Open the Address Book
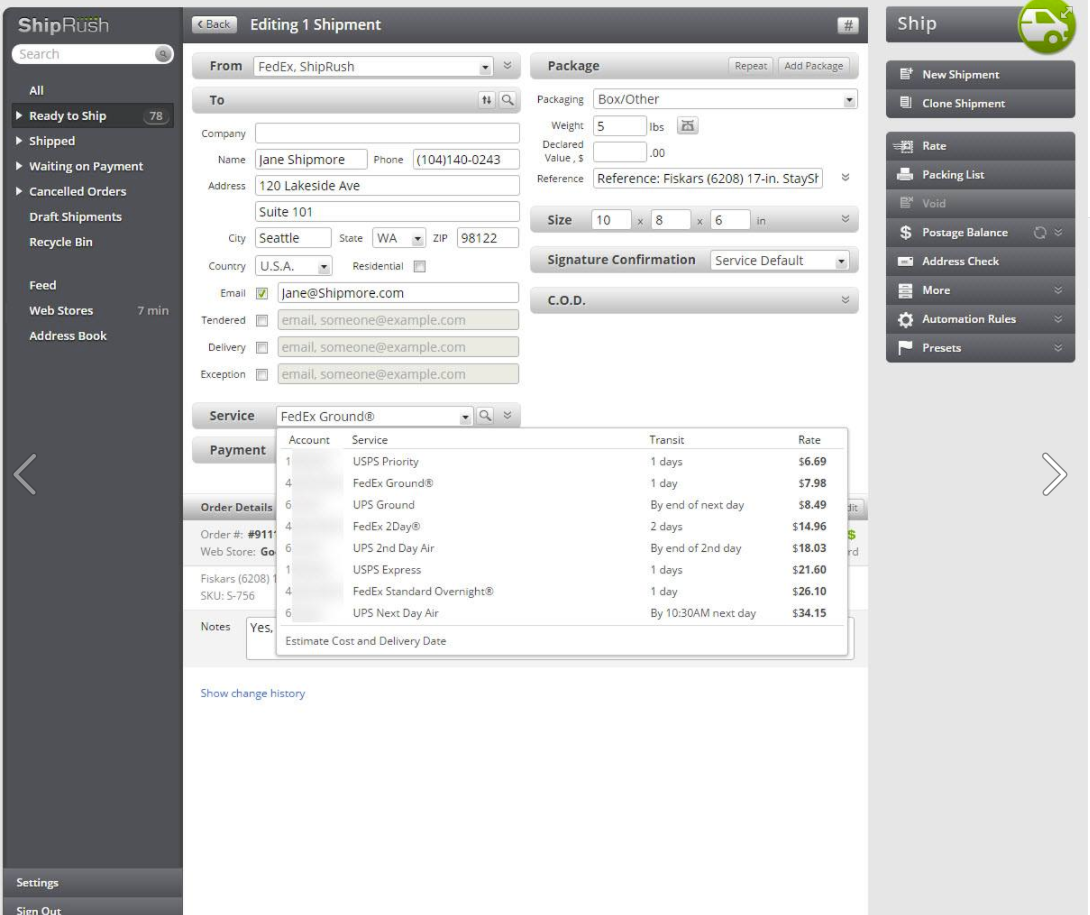Screen dimensions: 1090x915 point(68,336)
